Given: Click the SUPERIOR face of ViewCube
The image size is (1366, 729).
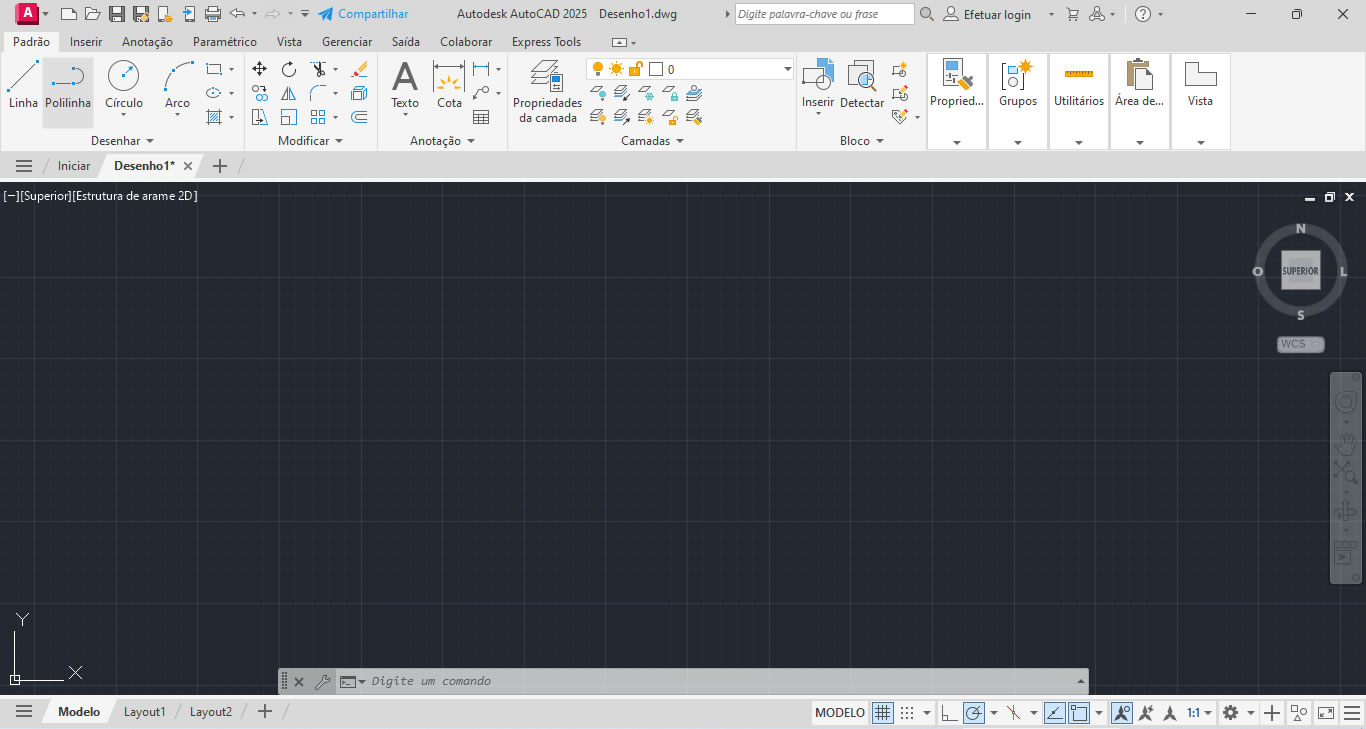Looking at the screenshot, I should (x=1300, y=271).
